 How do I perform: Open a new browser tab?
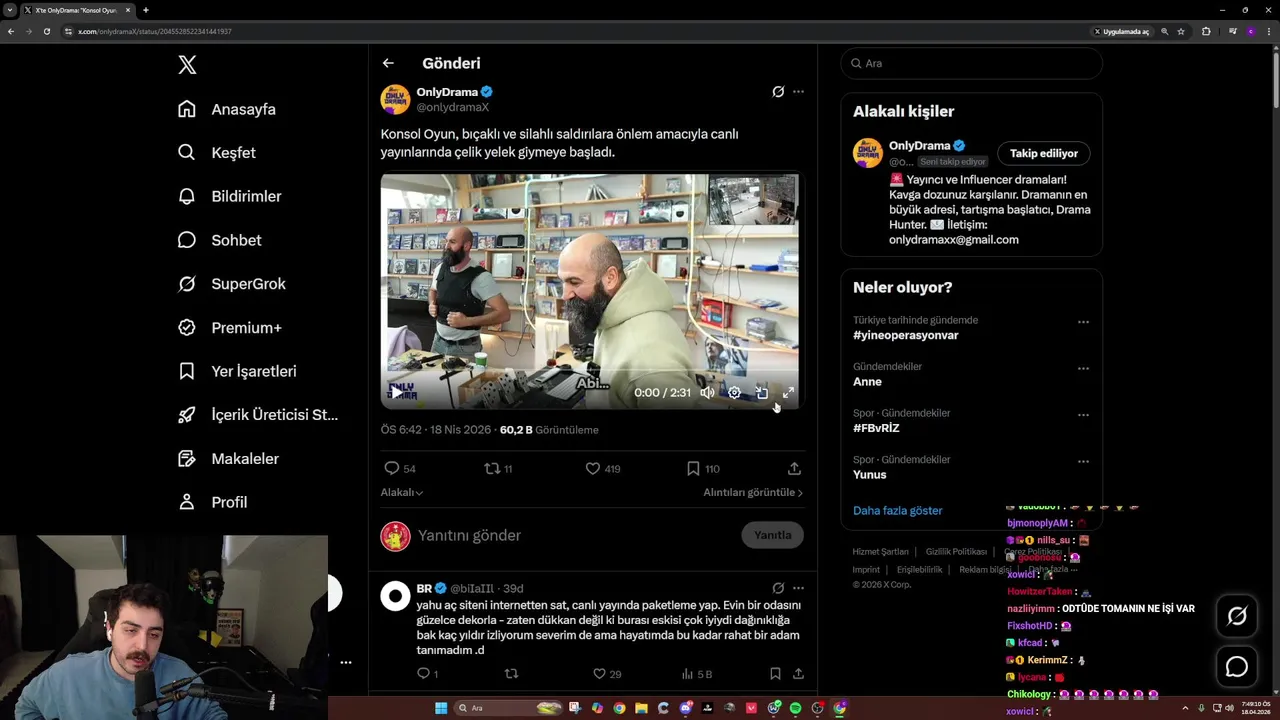145,10
